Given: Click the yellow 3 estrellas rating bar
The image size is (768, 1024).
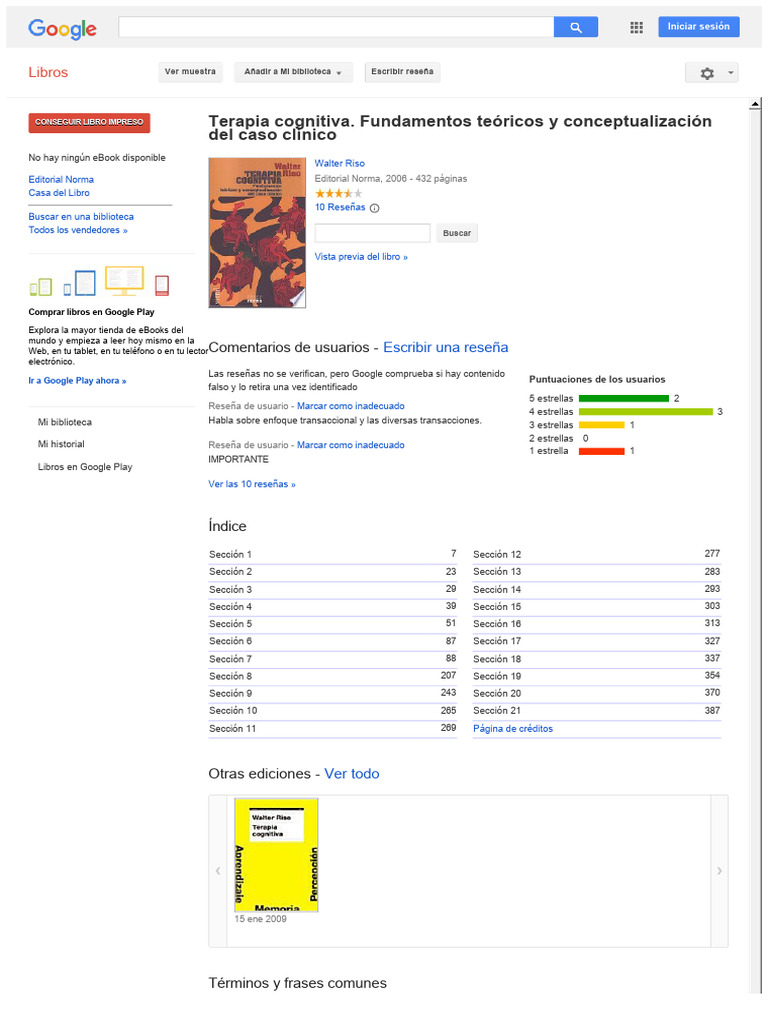Looking at the screenshot, I should pyautogui.click(x=601, y=425).
